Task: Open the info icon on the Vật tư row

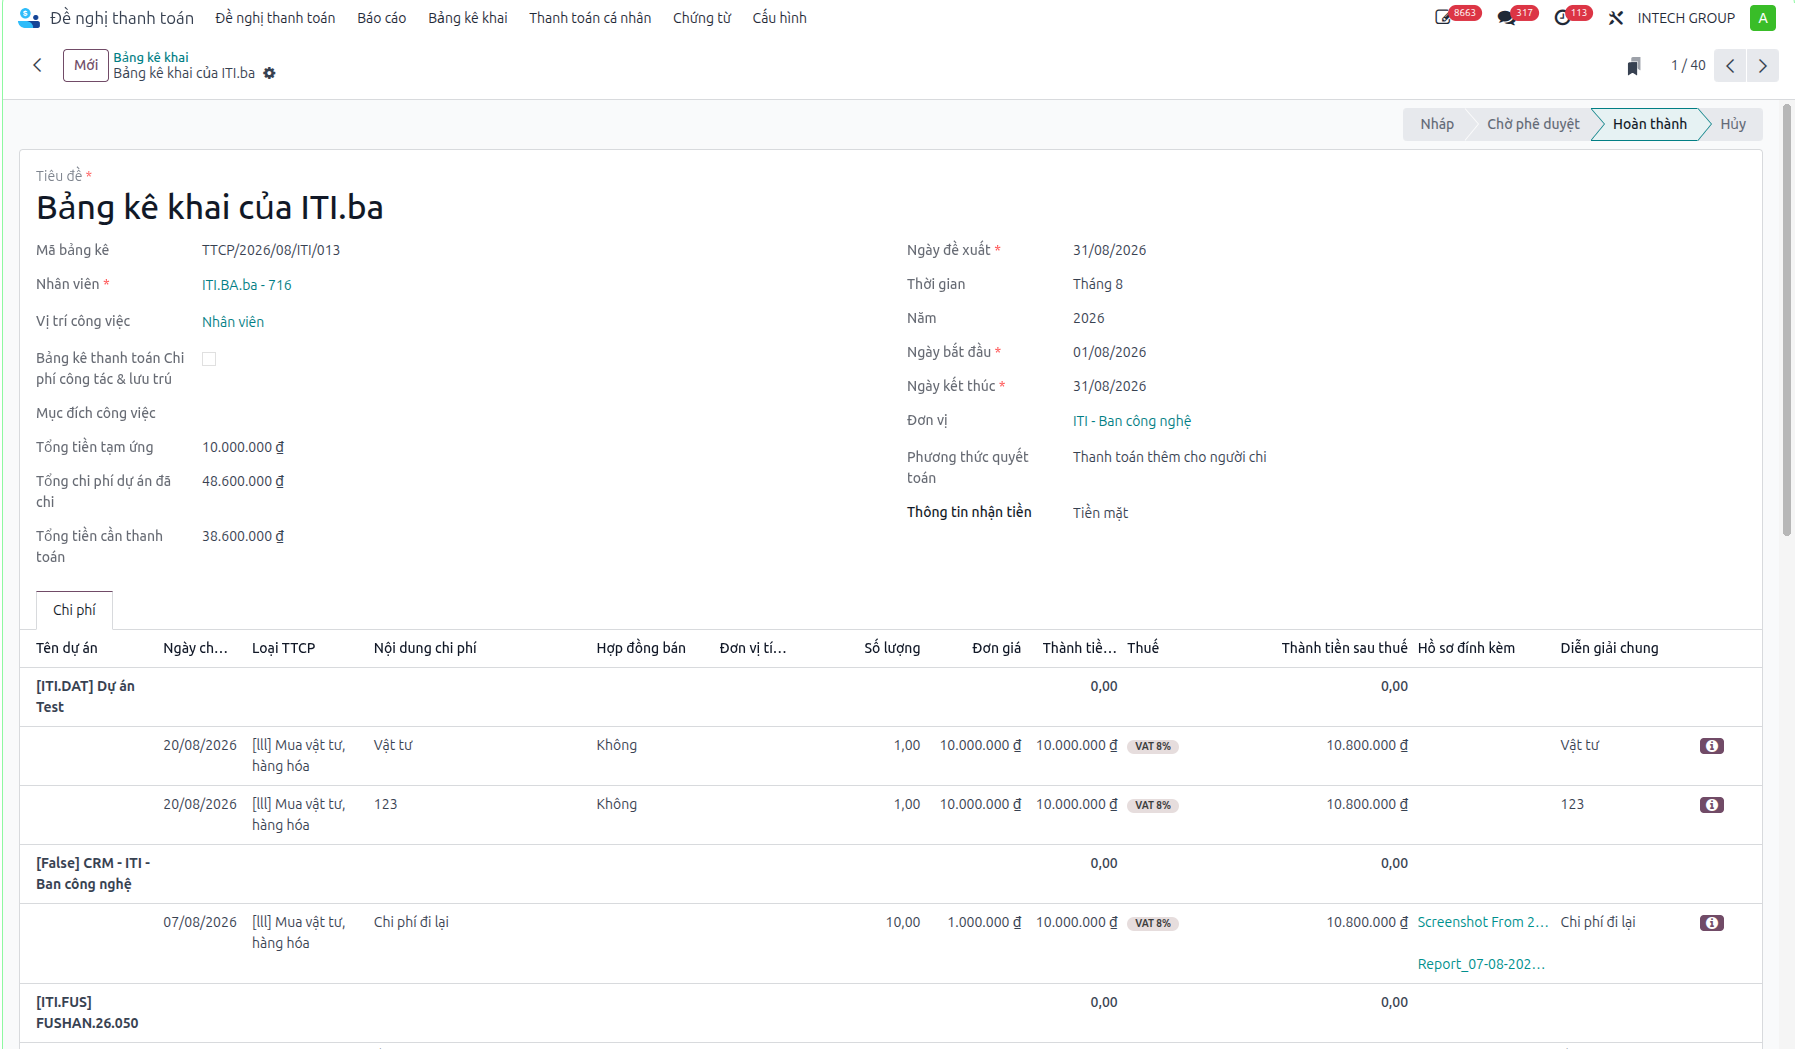Action: tap(1711, 746)
